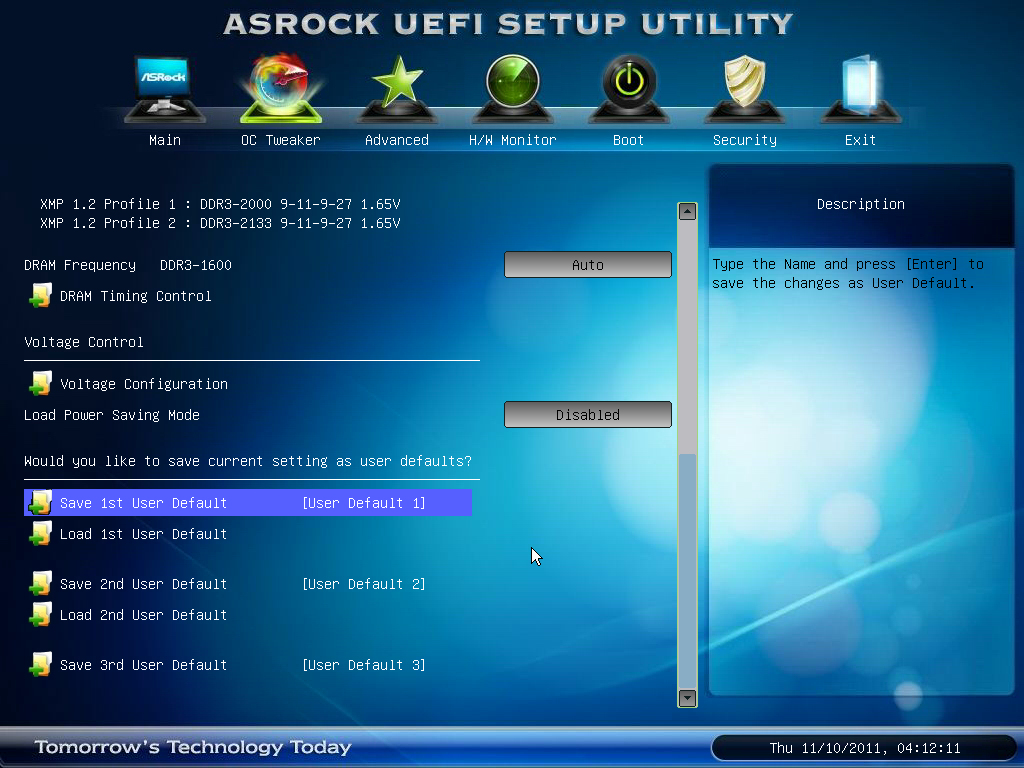1024x768 pixels.
Task: Open the DRAM Frequency Auto dropdown
Action: click(588, 264)
